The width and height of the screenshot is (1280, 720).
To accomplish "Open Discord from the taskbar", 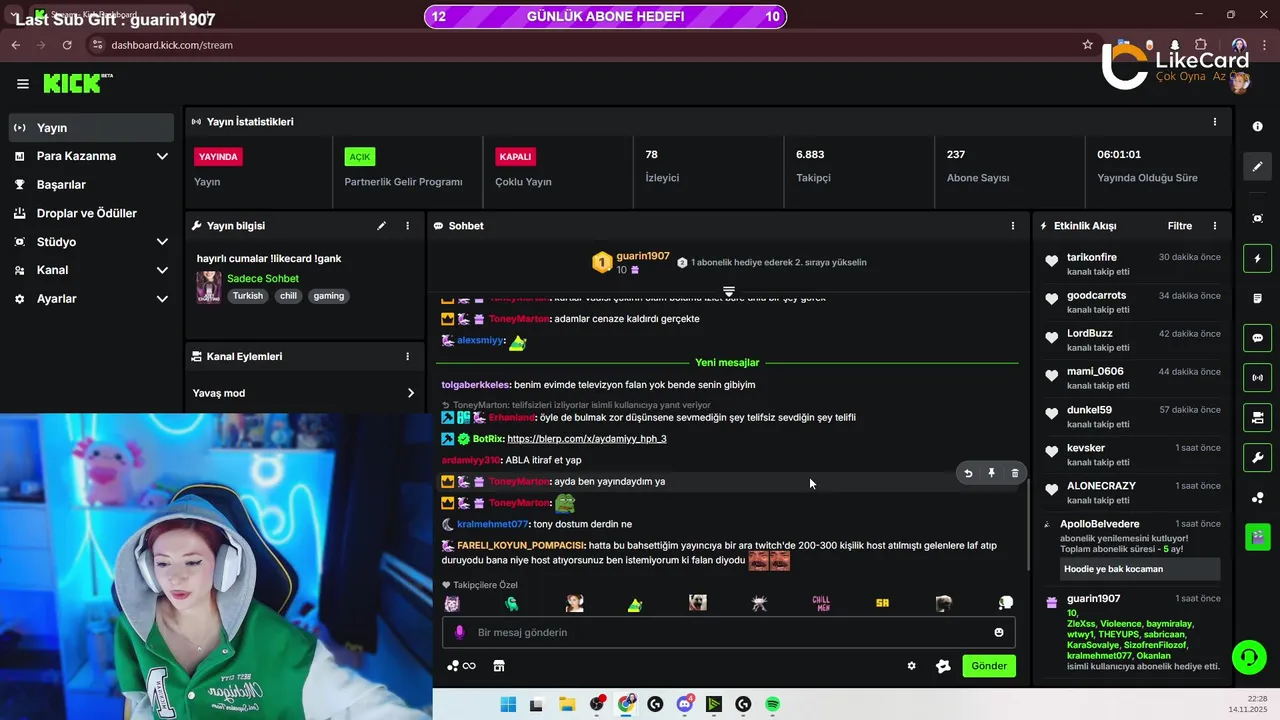I will (685, 704).
